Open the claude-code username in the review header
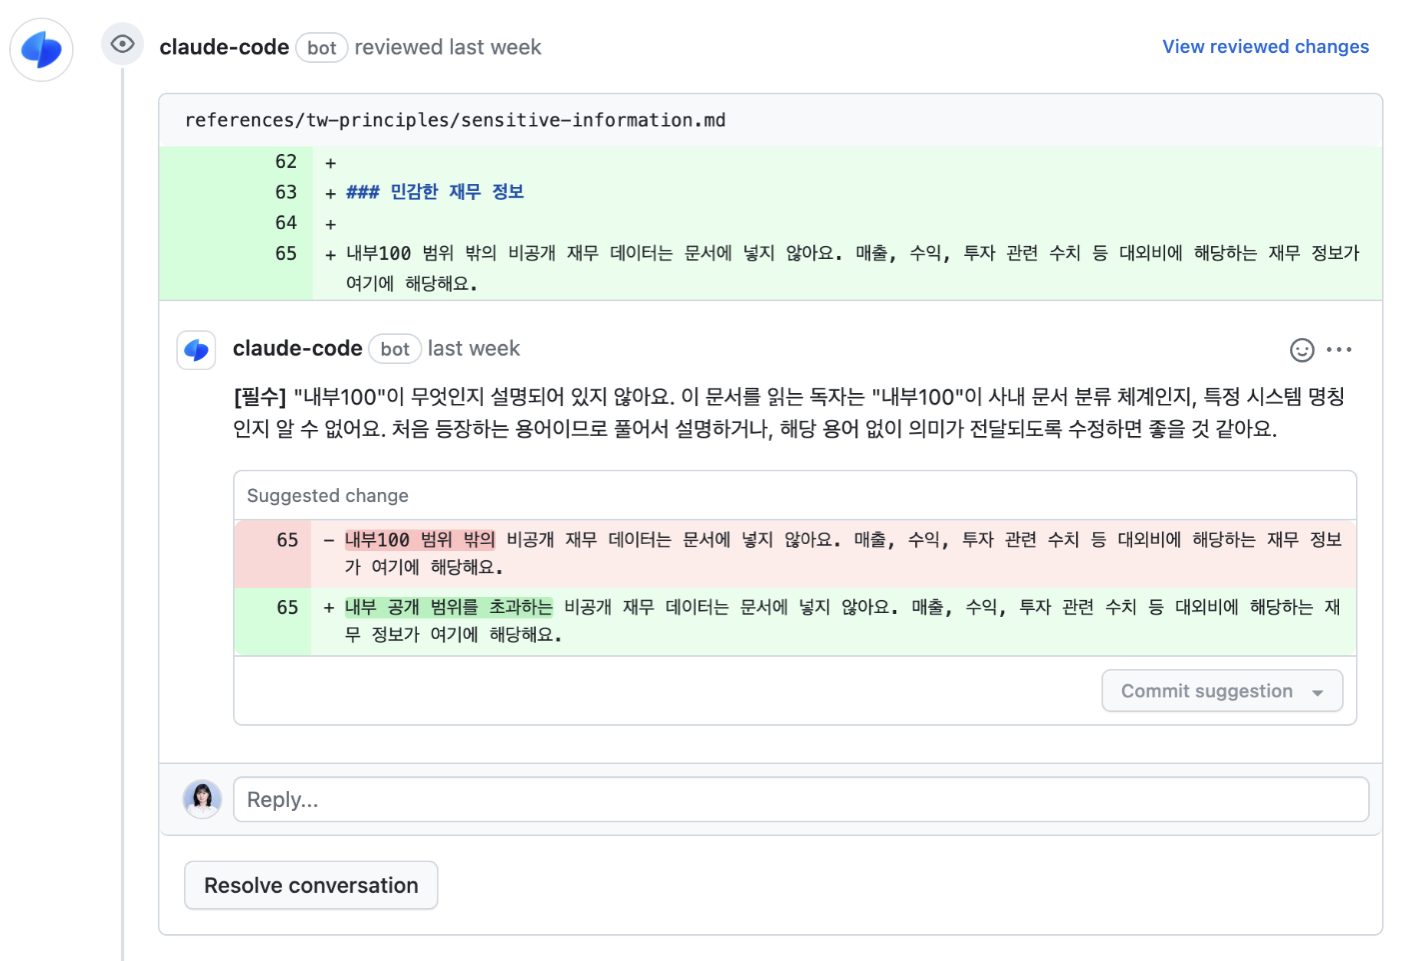This screenshot has width=1428, height=961. pyautogui.click(x=224, y=47)
